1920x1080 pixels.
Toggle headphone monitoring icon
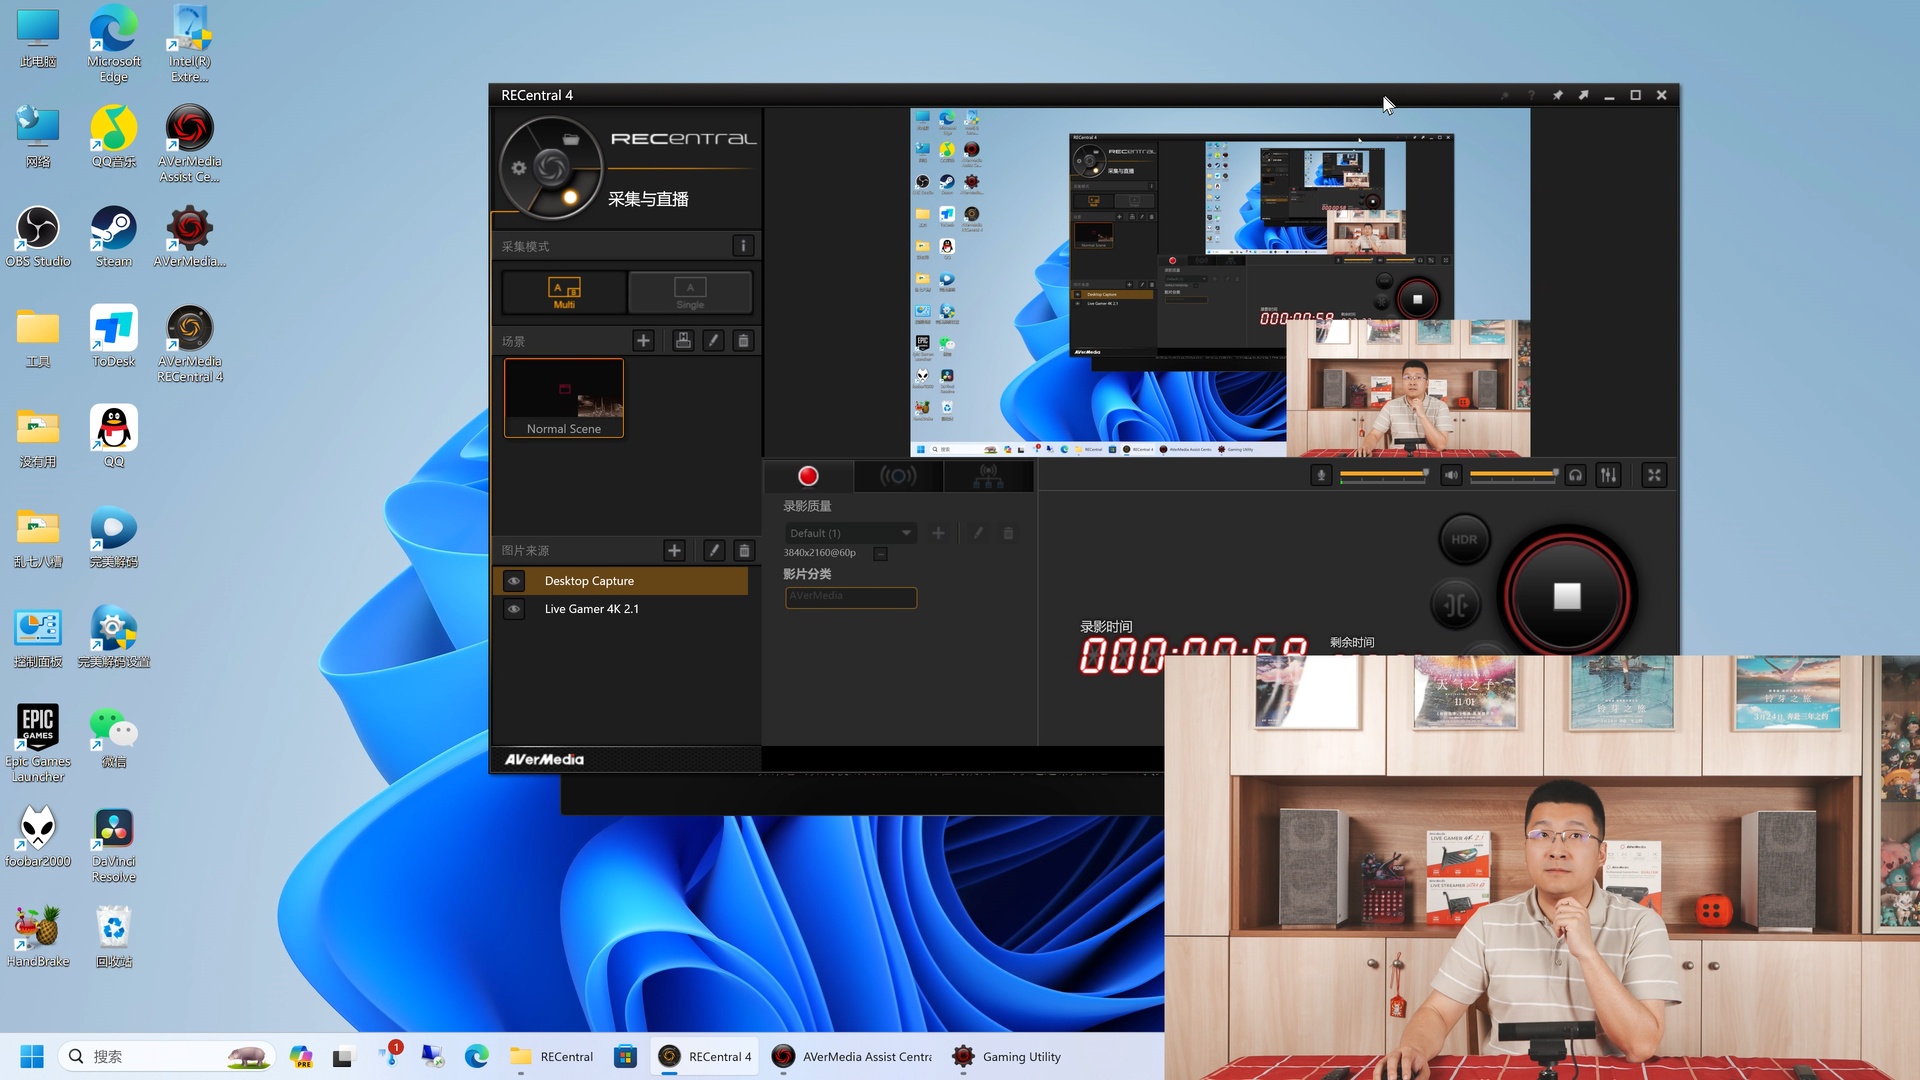click(1576, 476)
